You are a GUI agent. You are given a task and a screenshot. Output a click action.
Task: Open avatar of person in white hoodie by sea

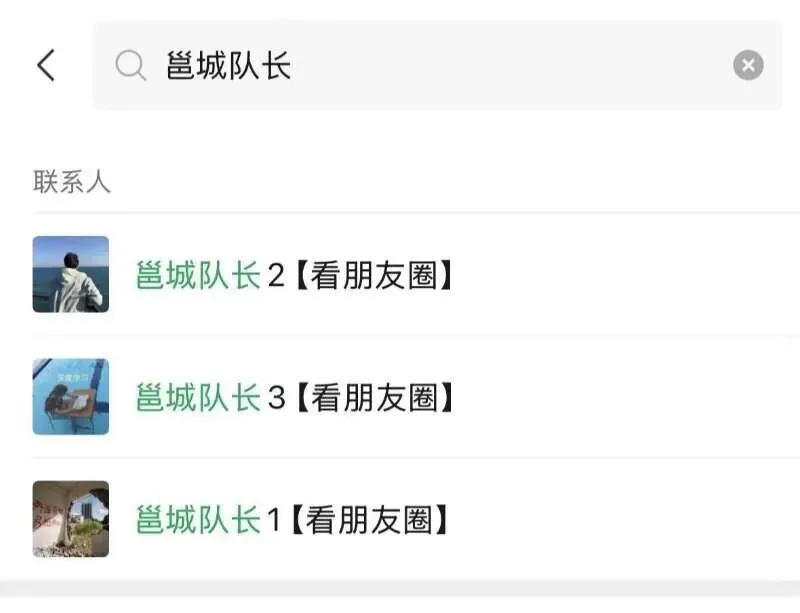click(x=71, y=274)
